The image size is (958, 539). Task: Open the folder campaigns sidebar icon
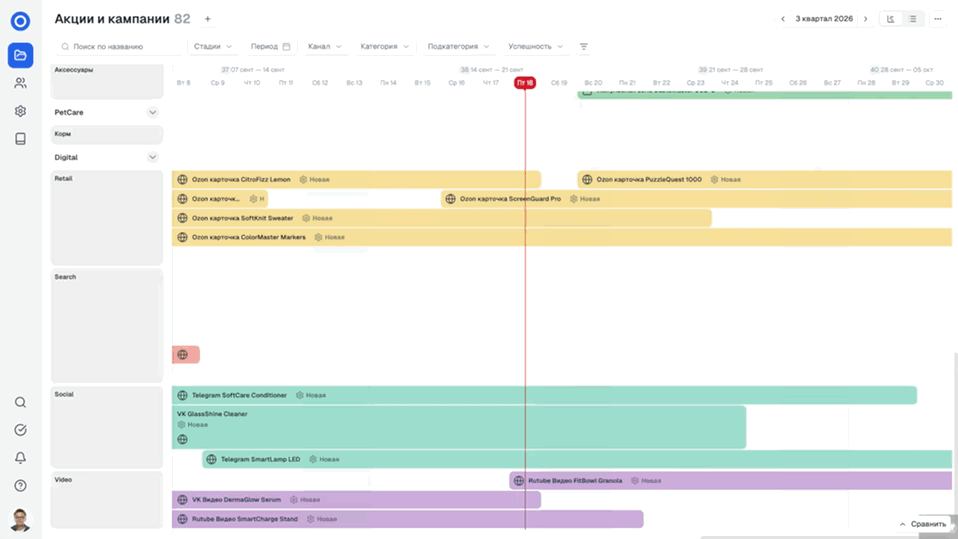(x=20, y=55)
